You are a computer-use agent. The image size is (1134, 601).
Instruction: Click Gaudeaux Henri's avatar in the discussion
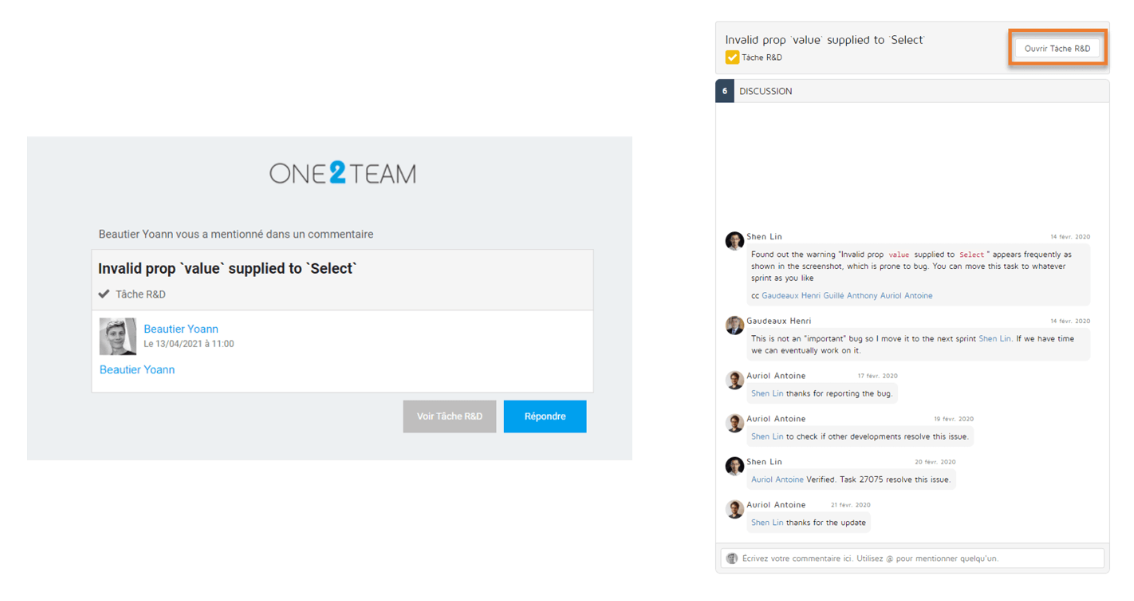(x=734, y=324)
